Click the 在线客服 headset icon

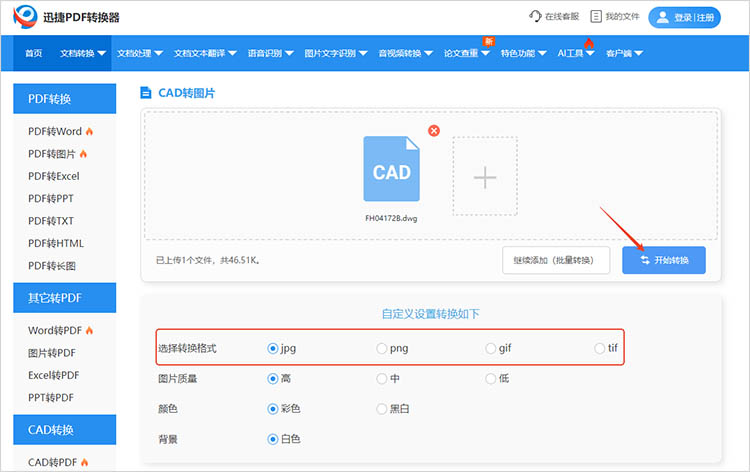(535, 16)
